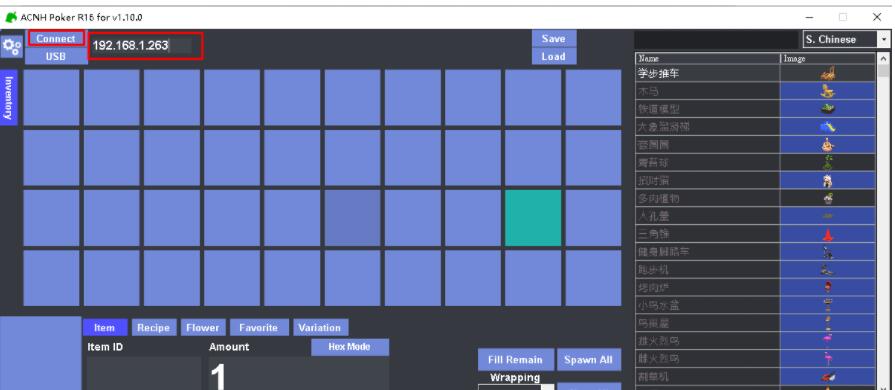Toggle Hex Mode for amount
The height and width of the screenshot is (390, 895).
point(349,347)
